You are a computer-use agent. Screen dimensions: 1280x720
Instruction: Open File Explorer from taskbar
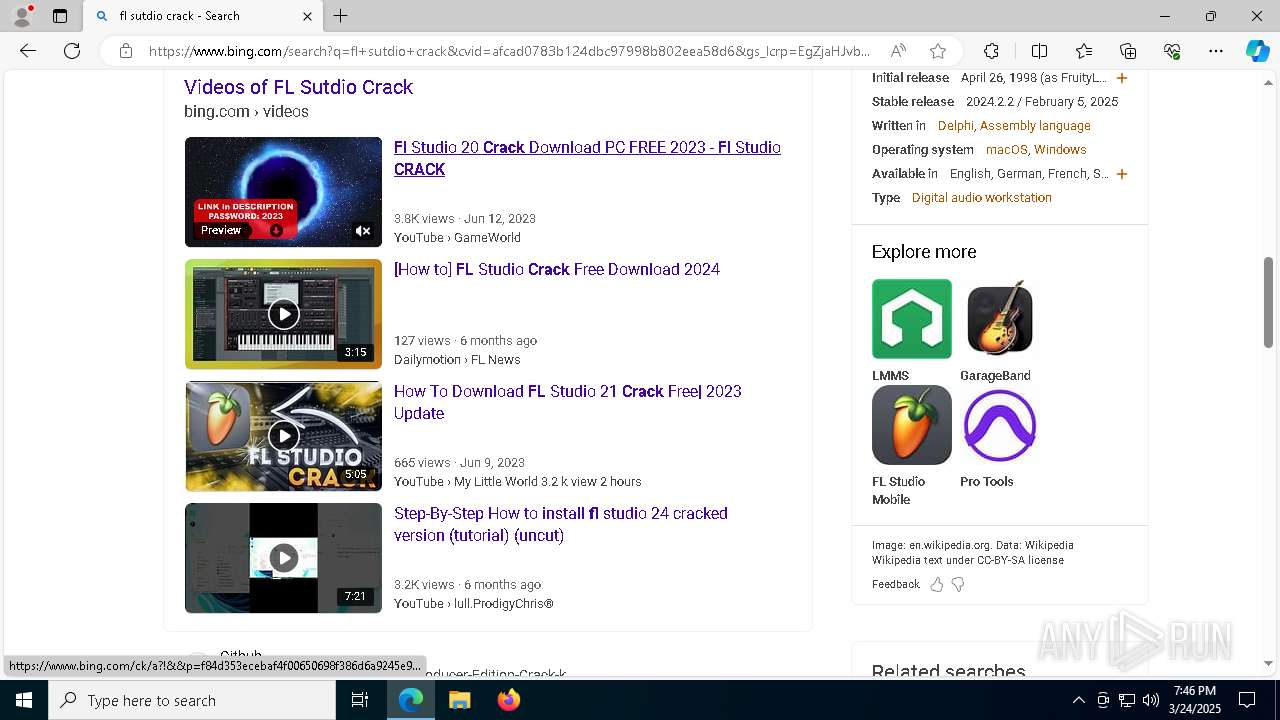(459, 700)
